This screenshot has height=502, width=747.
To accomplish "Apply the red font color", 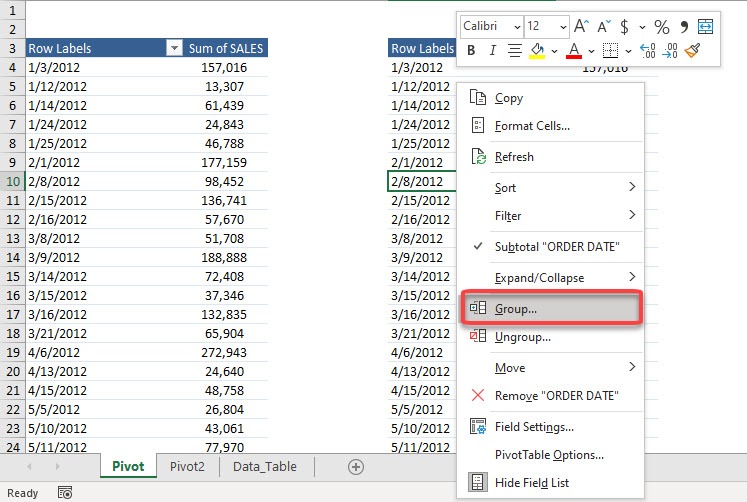I will (x=574, y=50).
